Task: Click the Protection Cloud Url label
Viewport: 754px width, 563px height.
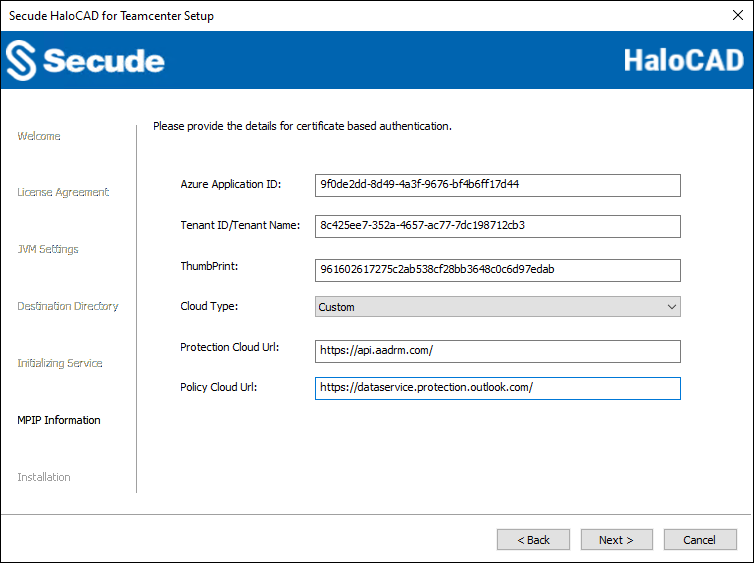Action: pos(230,347)
